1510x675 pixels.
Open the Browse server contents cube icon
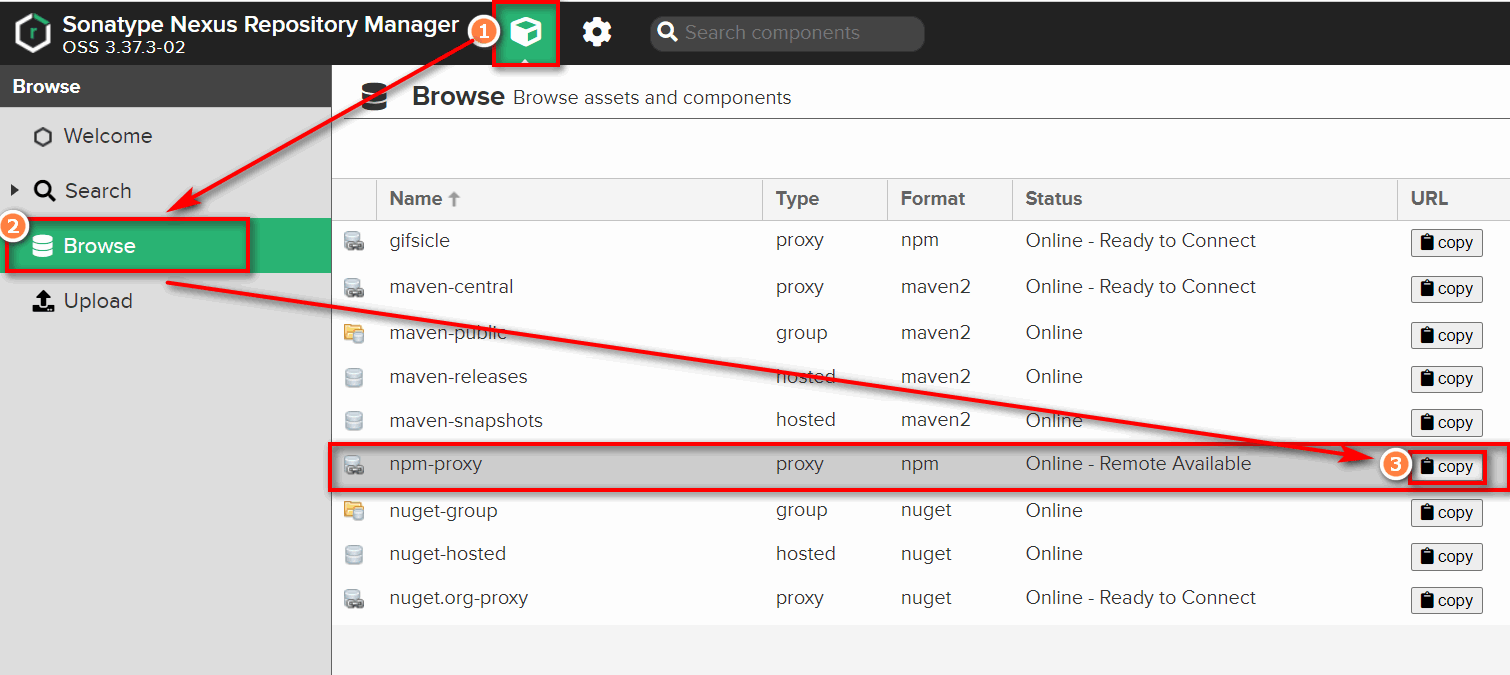(x=526, y=33)
